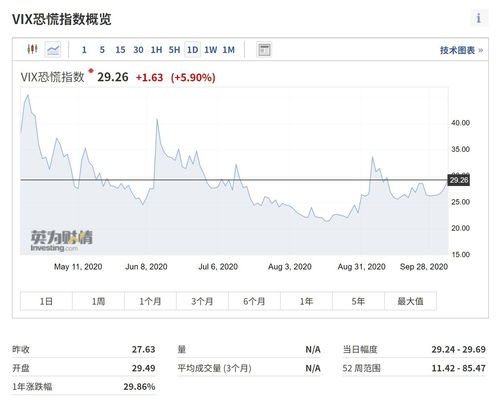Switch interval to 1W
Screen dimensions: 499x400
[x=211, y=50]
